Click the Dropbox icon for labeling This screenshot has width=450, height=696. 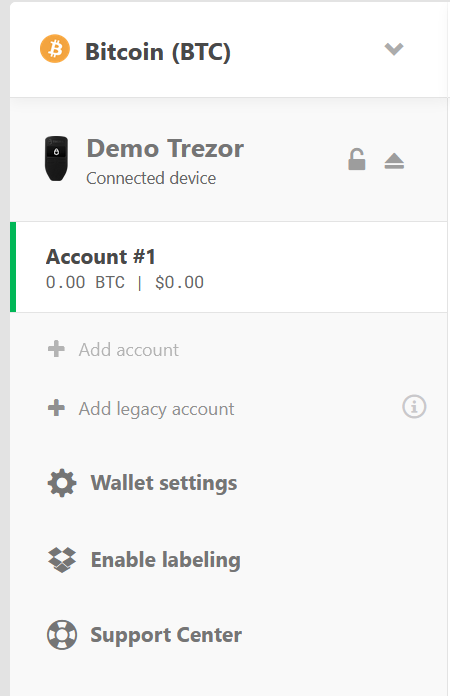(x=62, y=560)
